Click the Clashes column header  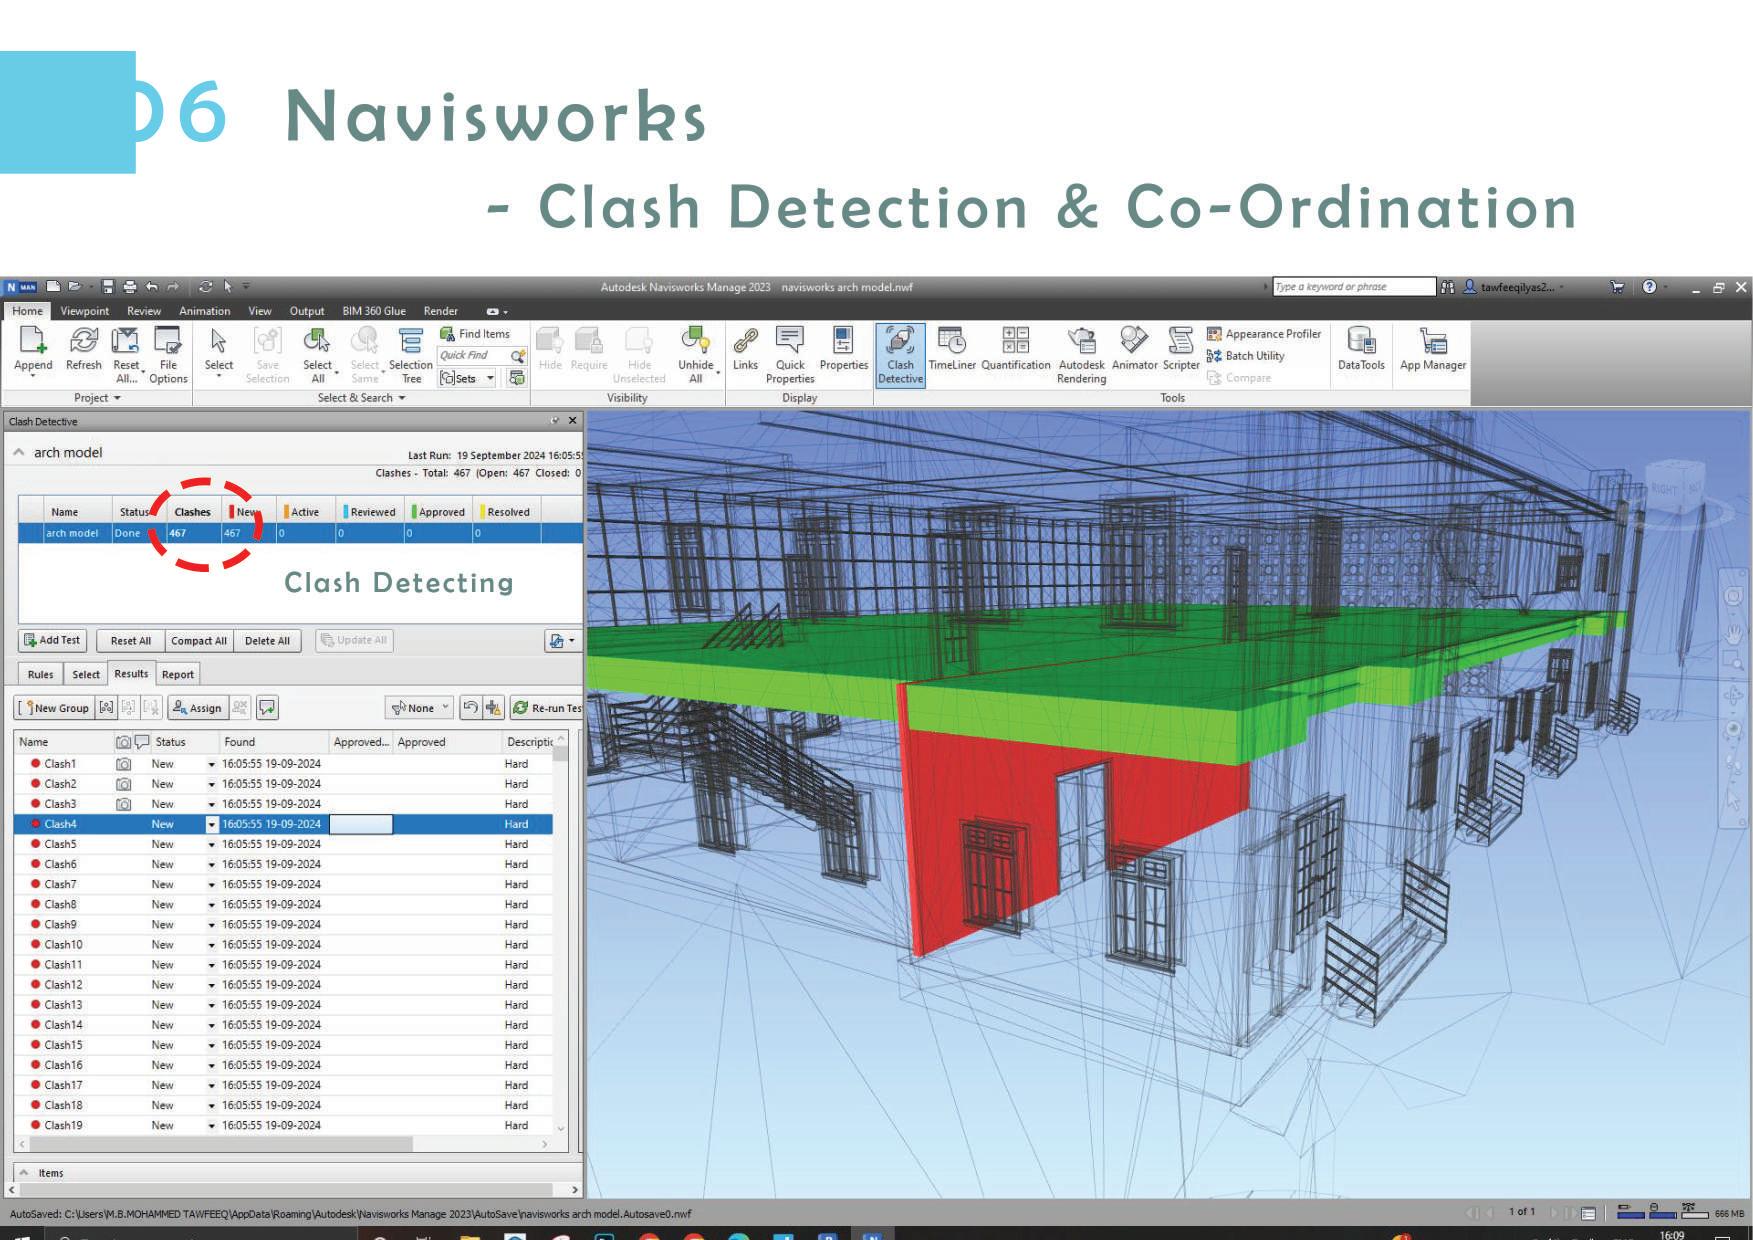[x=193, y=512]
